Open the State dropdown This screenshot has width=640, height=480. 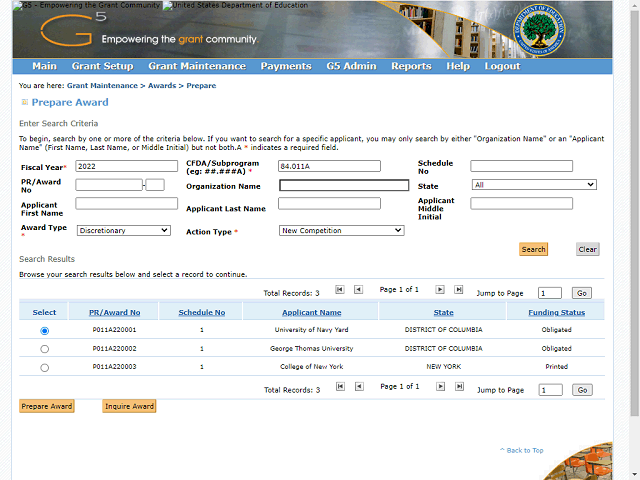(534, 185)
